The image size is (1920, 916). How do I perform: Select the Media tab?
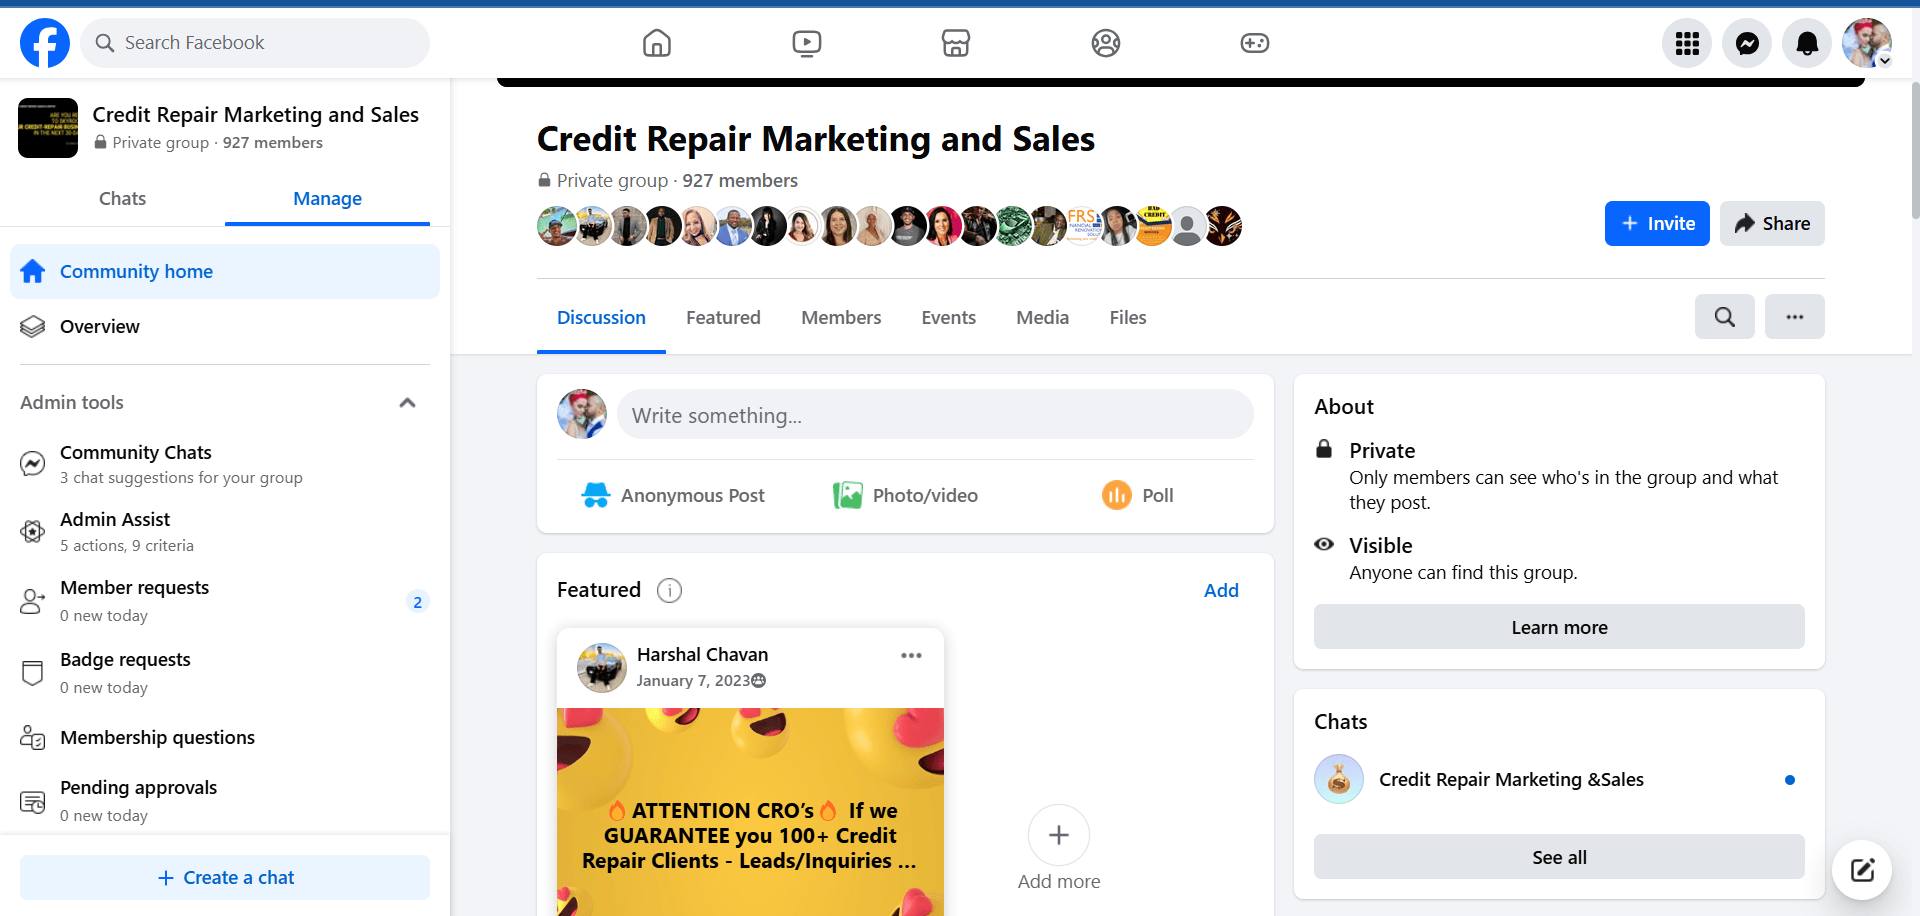click(1042, 318)
